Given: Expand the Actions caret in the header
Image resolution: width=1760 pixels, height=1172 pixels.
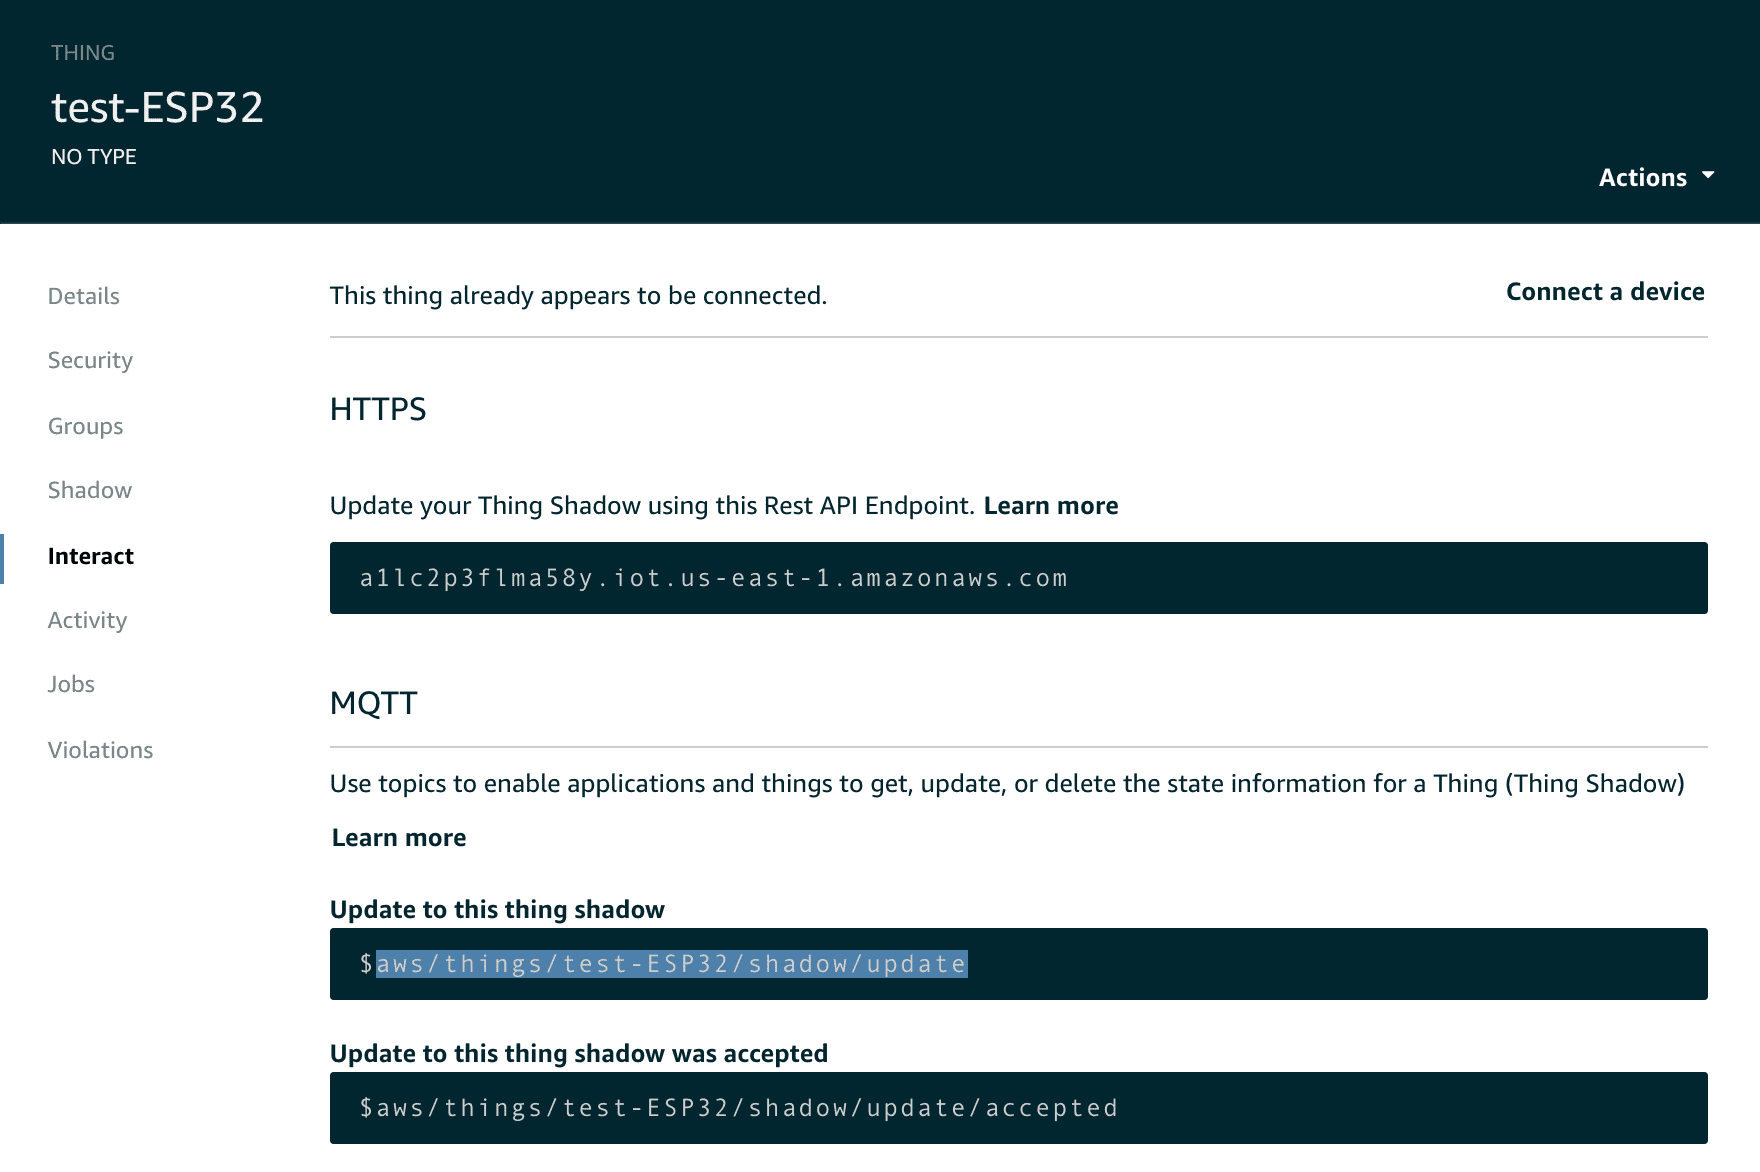Looking at the screenshot, I should tap(1708, 176).
